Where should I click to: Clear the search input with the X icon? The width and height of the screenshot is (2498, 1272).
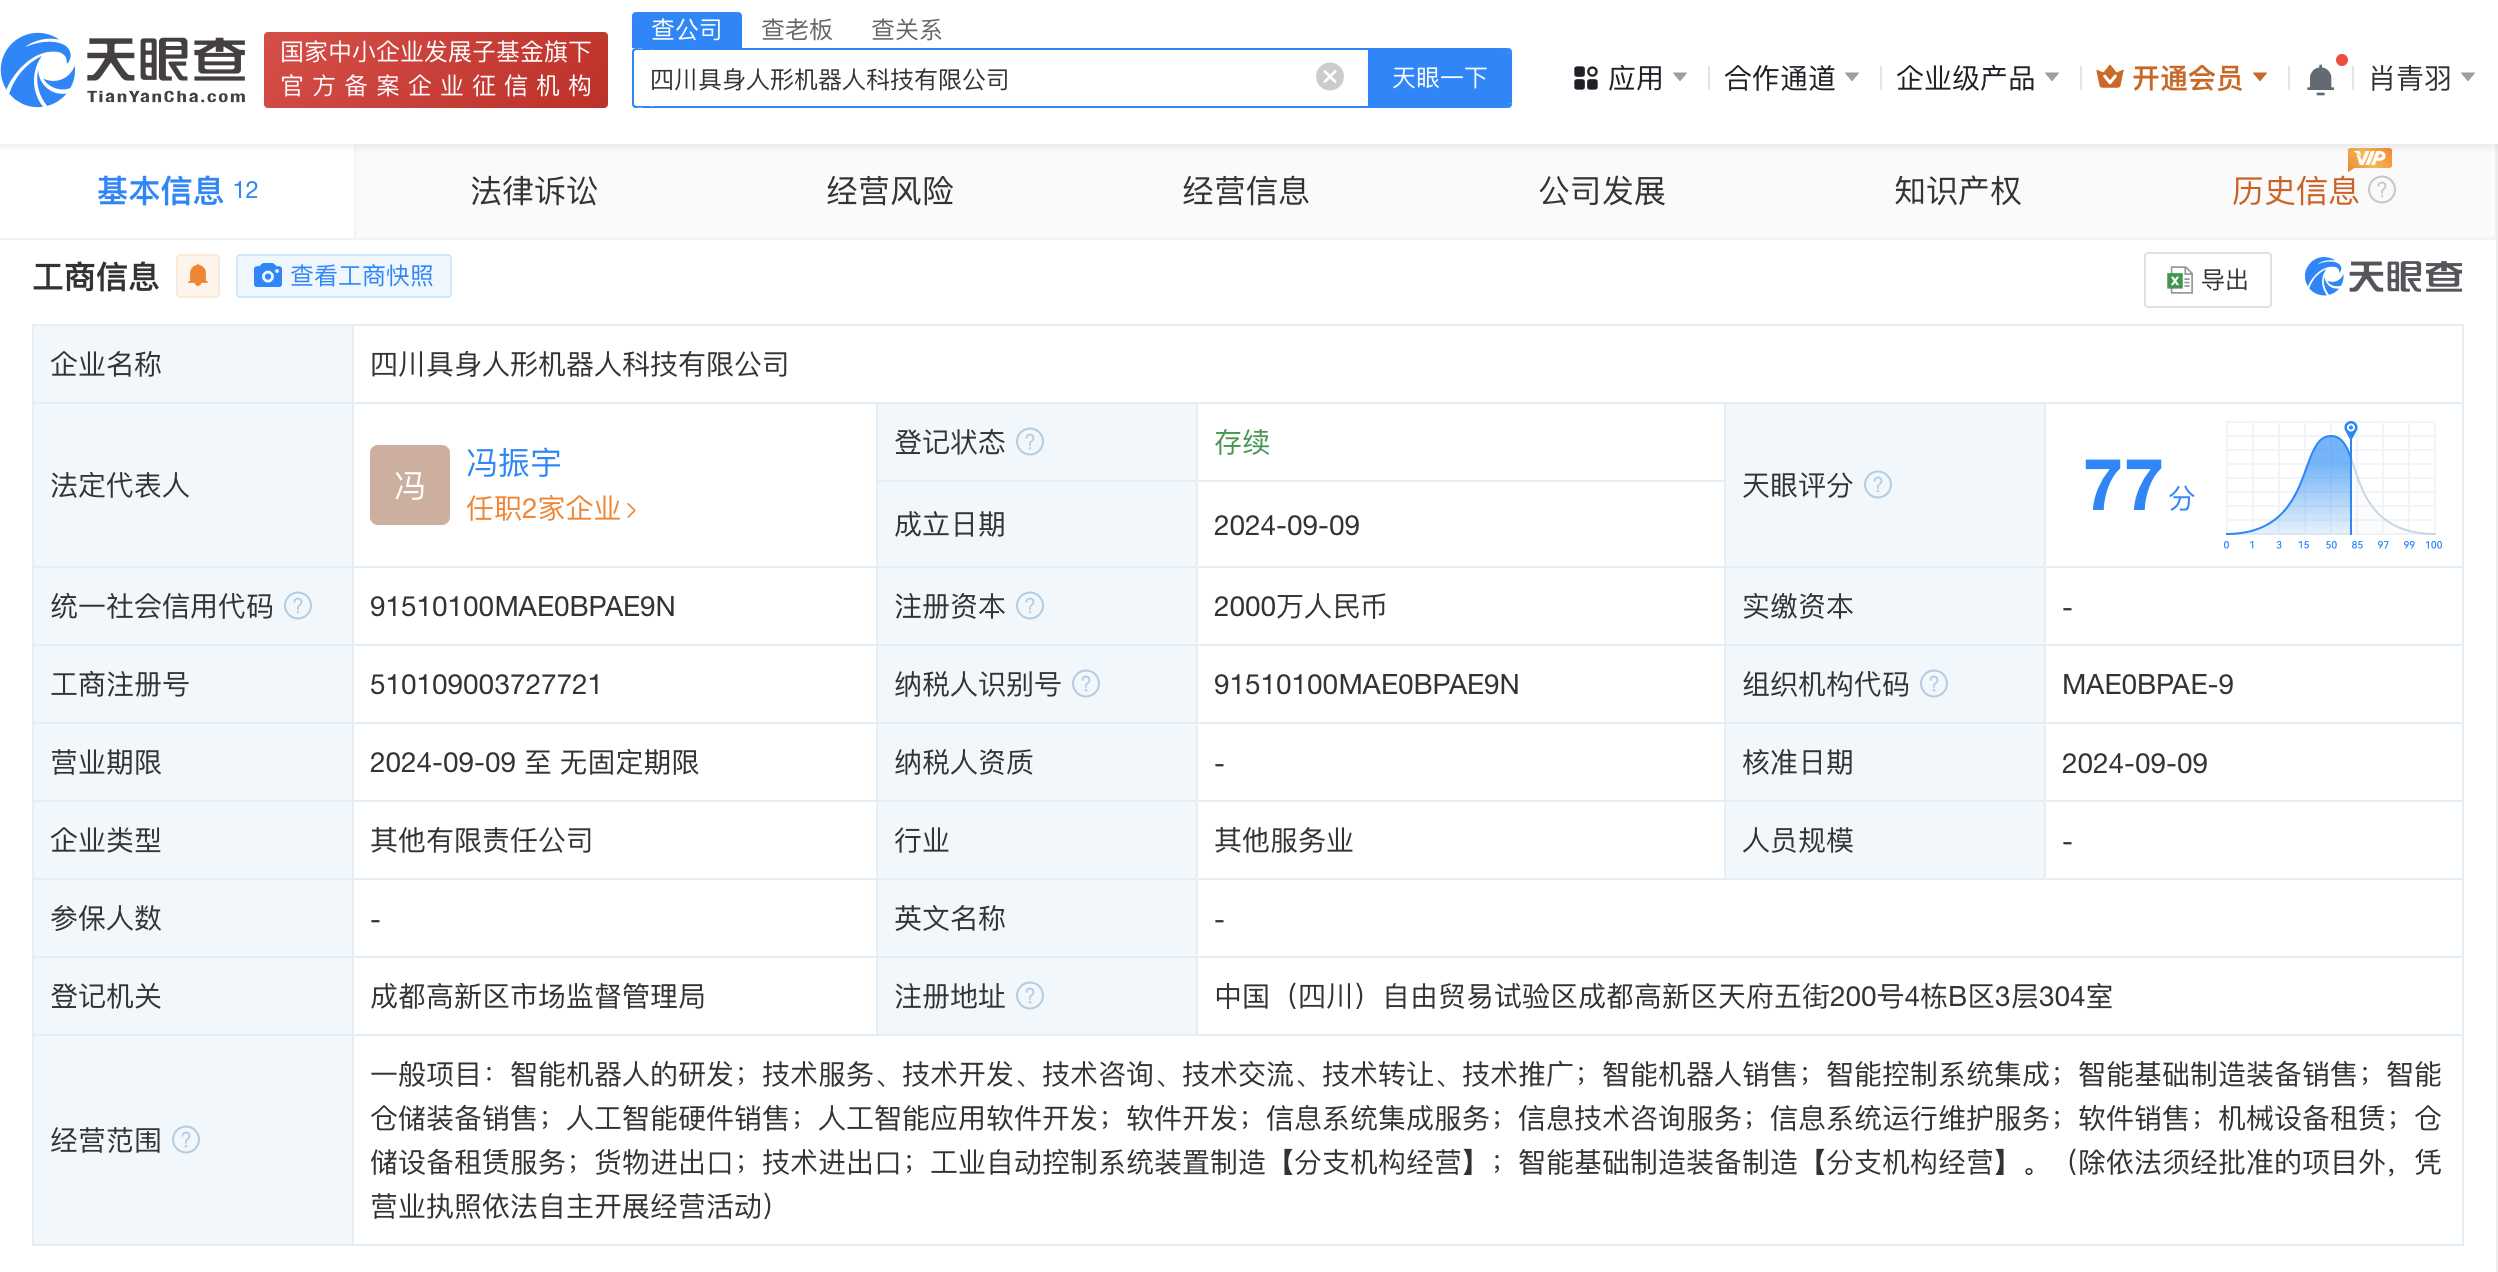[1327, 77]
